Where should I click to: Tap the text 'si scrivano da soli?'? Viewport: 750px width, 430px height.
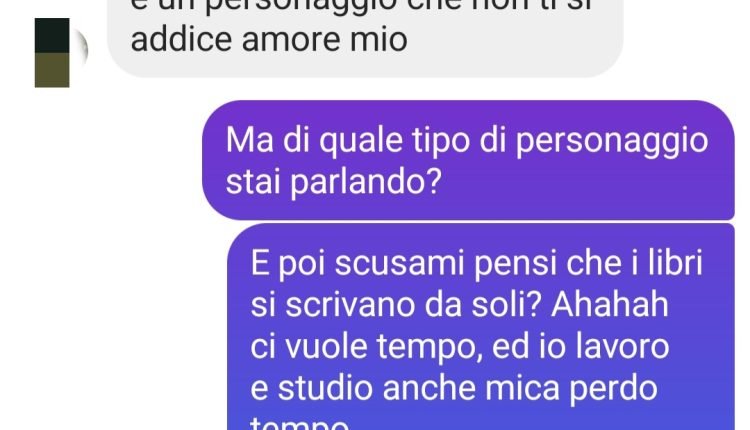396,305
